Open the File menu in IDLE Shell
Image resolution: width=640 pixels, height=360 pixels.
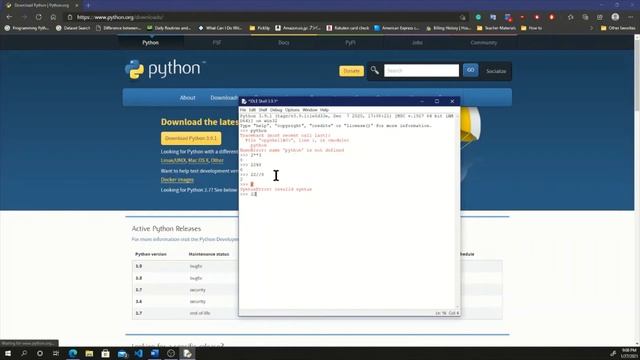(x=243, y=110)
